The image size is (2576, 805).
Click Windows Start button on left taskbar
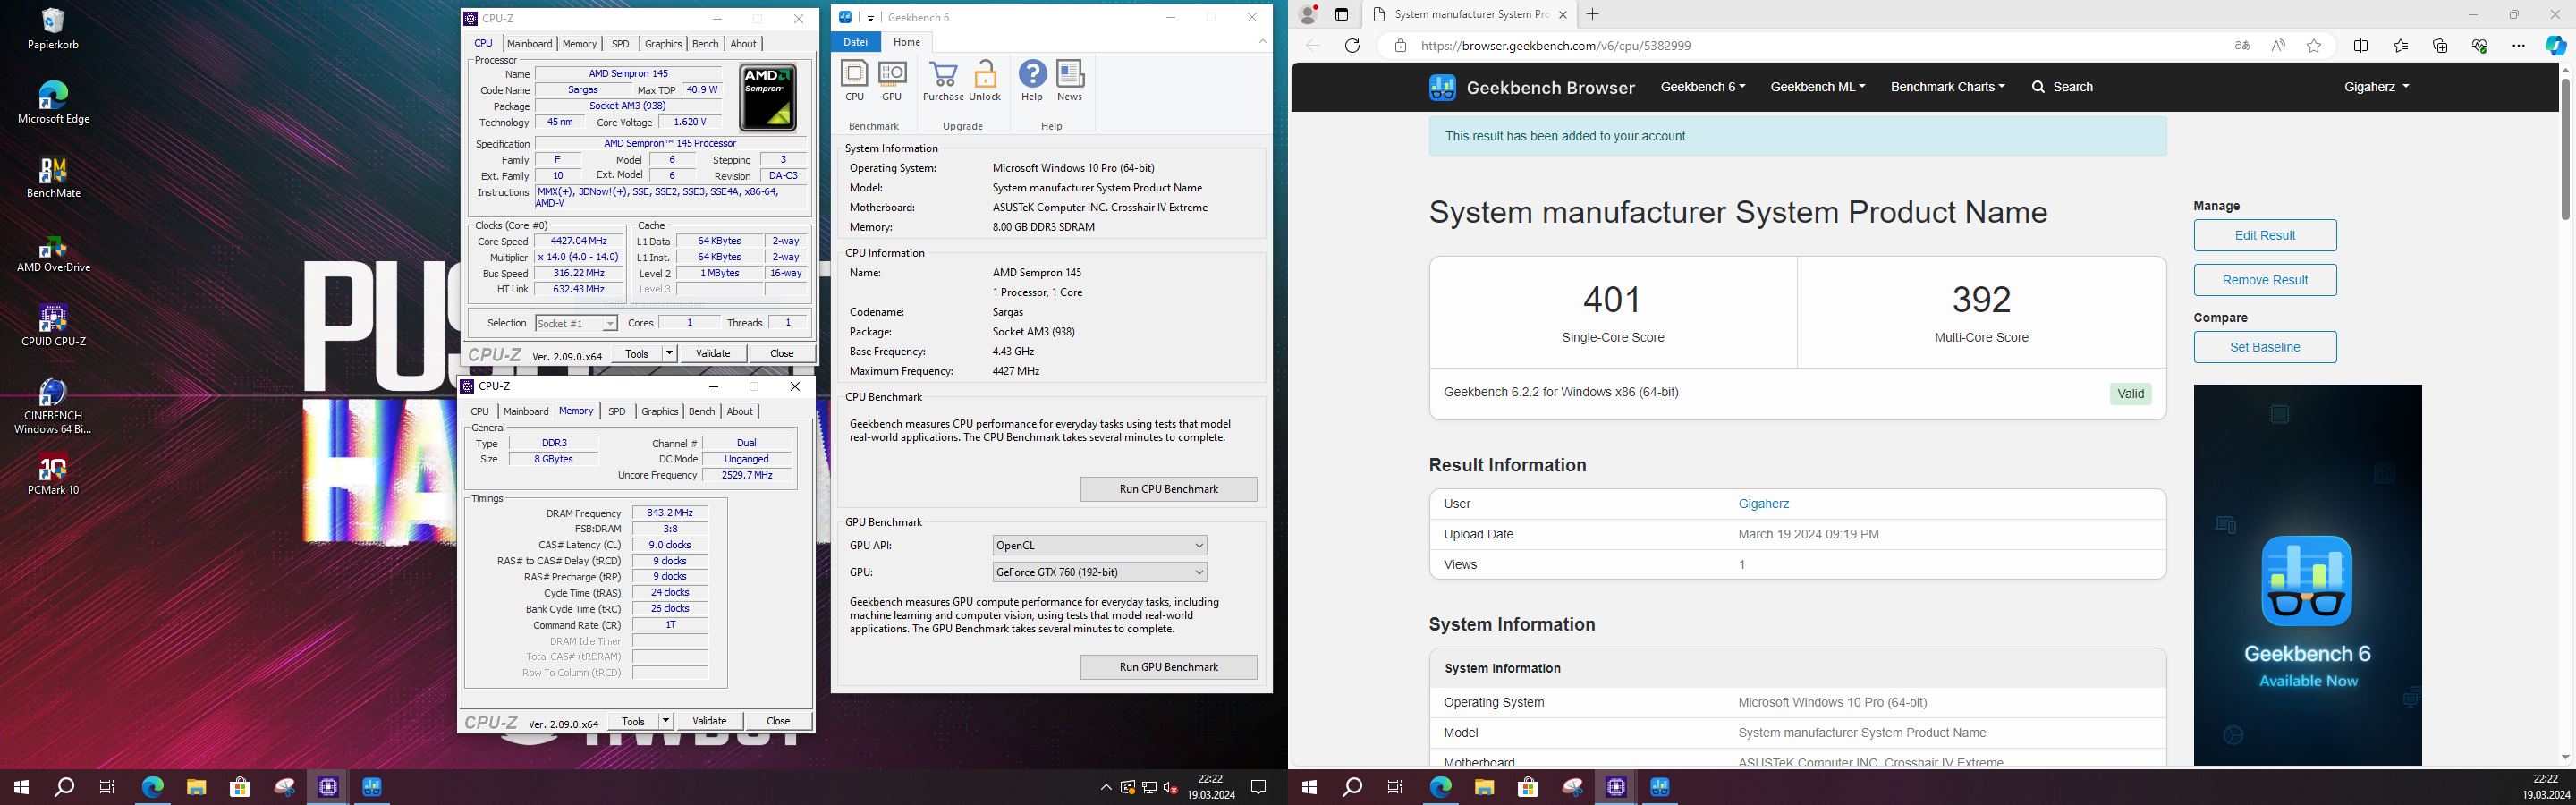point(21,787)
